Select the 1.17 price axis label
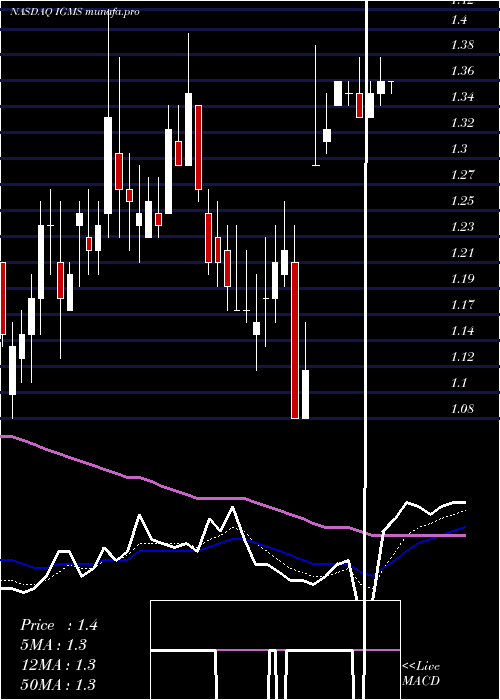The image size is (500, 700). point(462,305)
